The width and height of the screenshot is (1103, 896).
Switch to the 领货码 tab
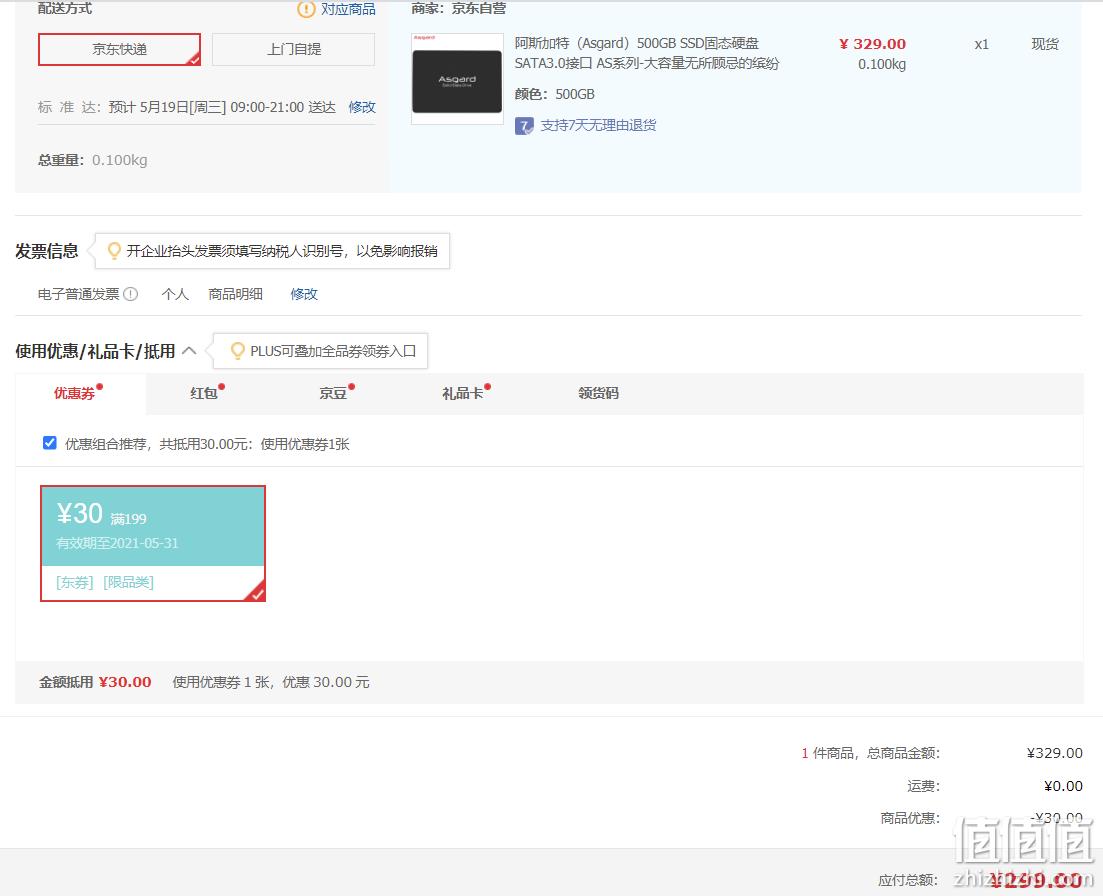tap(599, 393)
